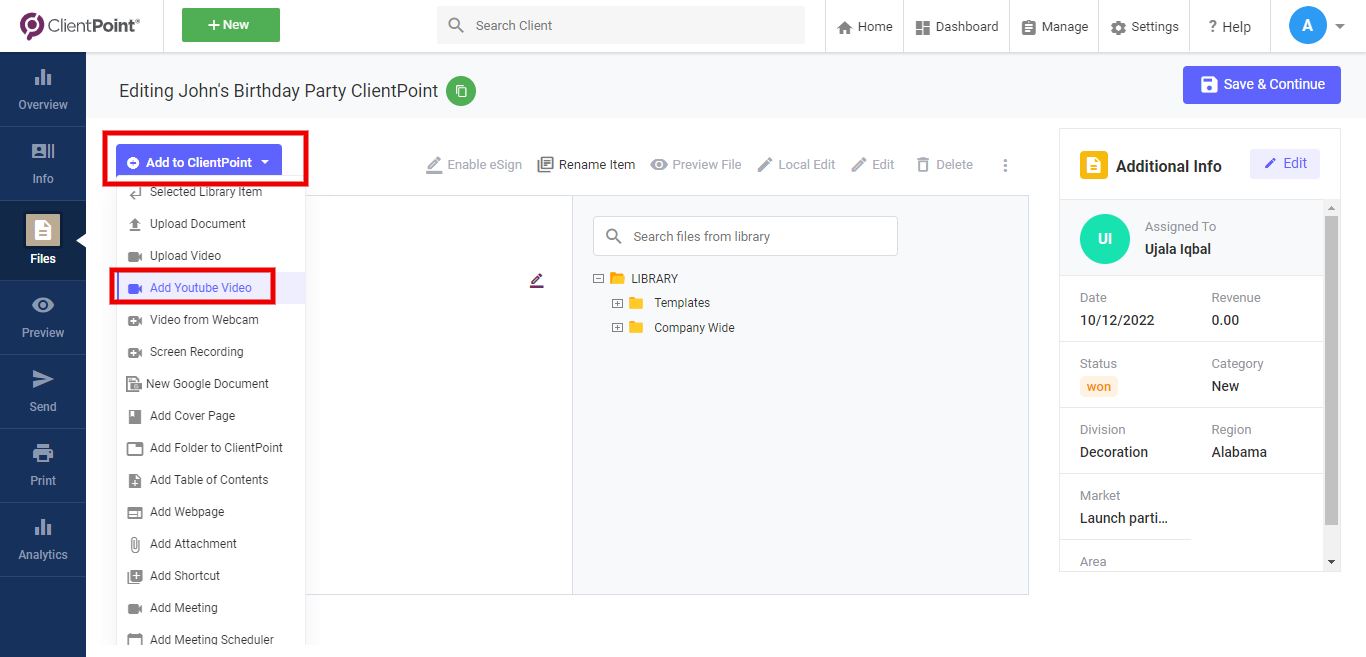Click the green New button
This screenshot has width=1366, height=657.
pyautogui.click(x=231, y=25)
